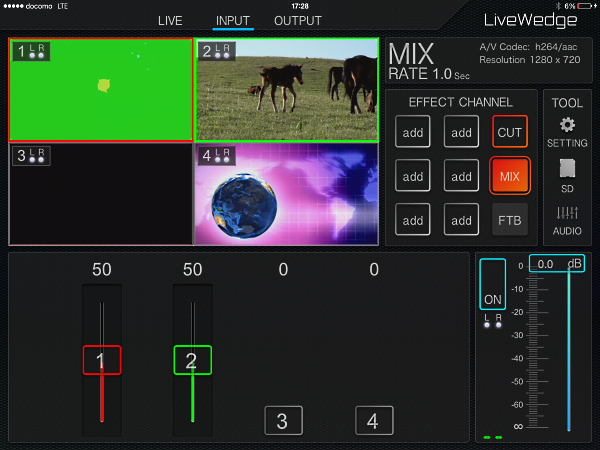Tap the A/V Codec h264/aac text

tap(528, 47)
